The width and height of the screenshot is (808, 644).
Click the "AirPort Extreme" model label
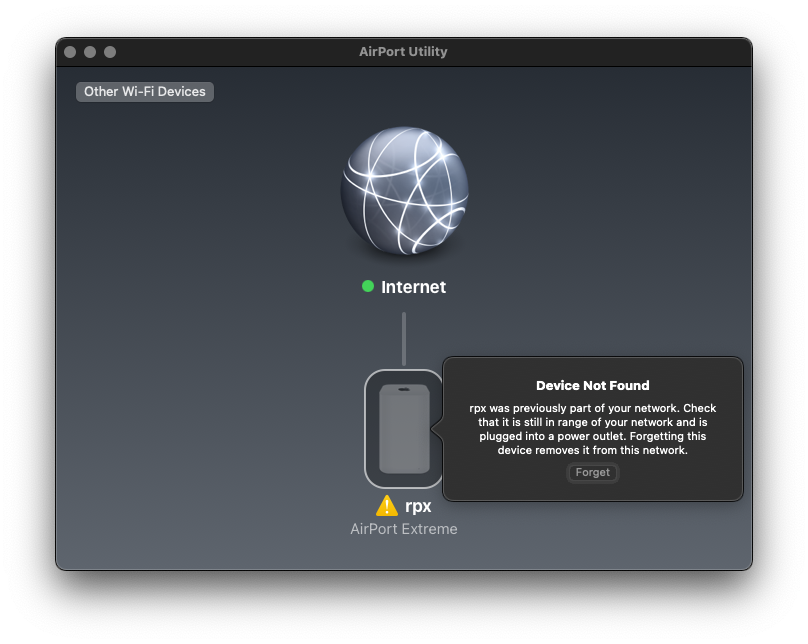404,529
